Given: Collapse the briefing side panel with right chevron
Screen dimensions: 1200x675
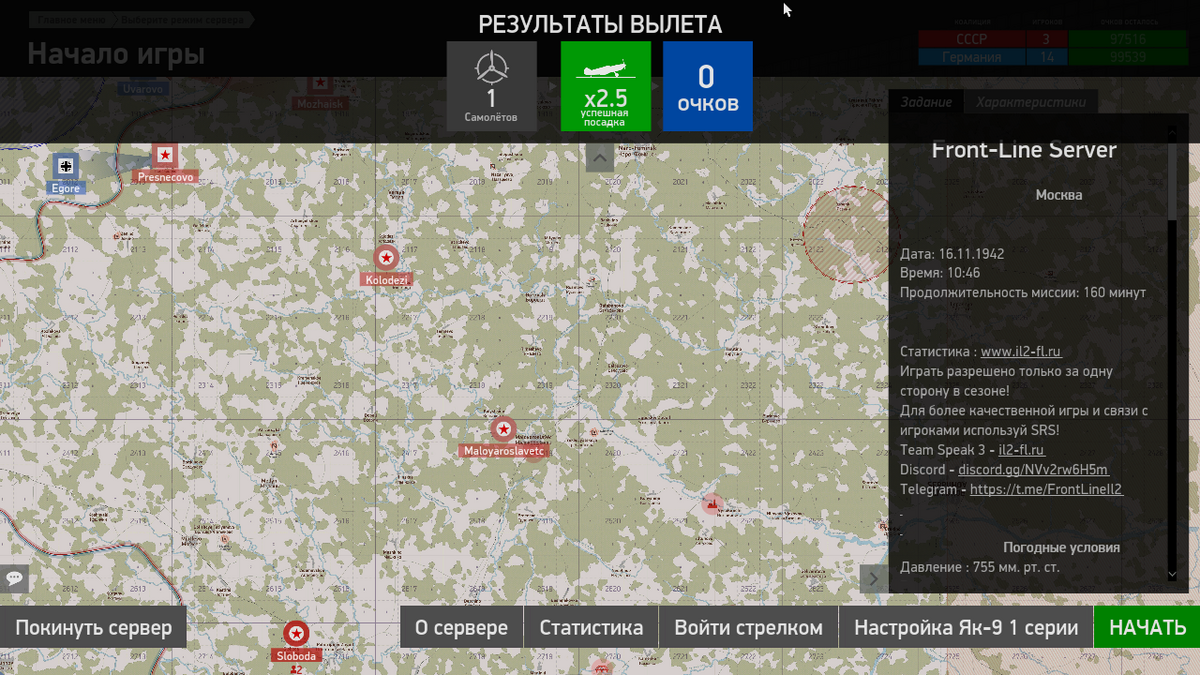Looking at the screenshot, I should tap(873, 578).
